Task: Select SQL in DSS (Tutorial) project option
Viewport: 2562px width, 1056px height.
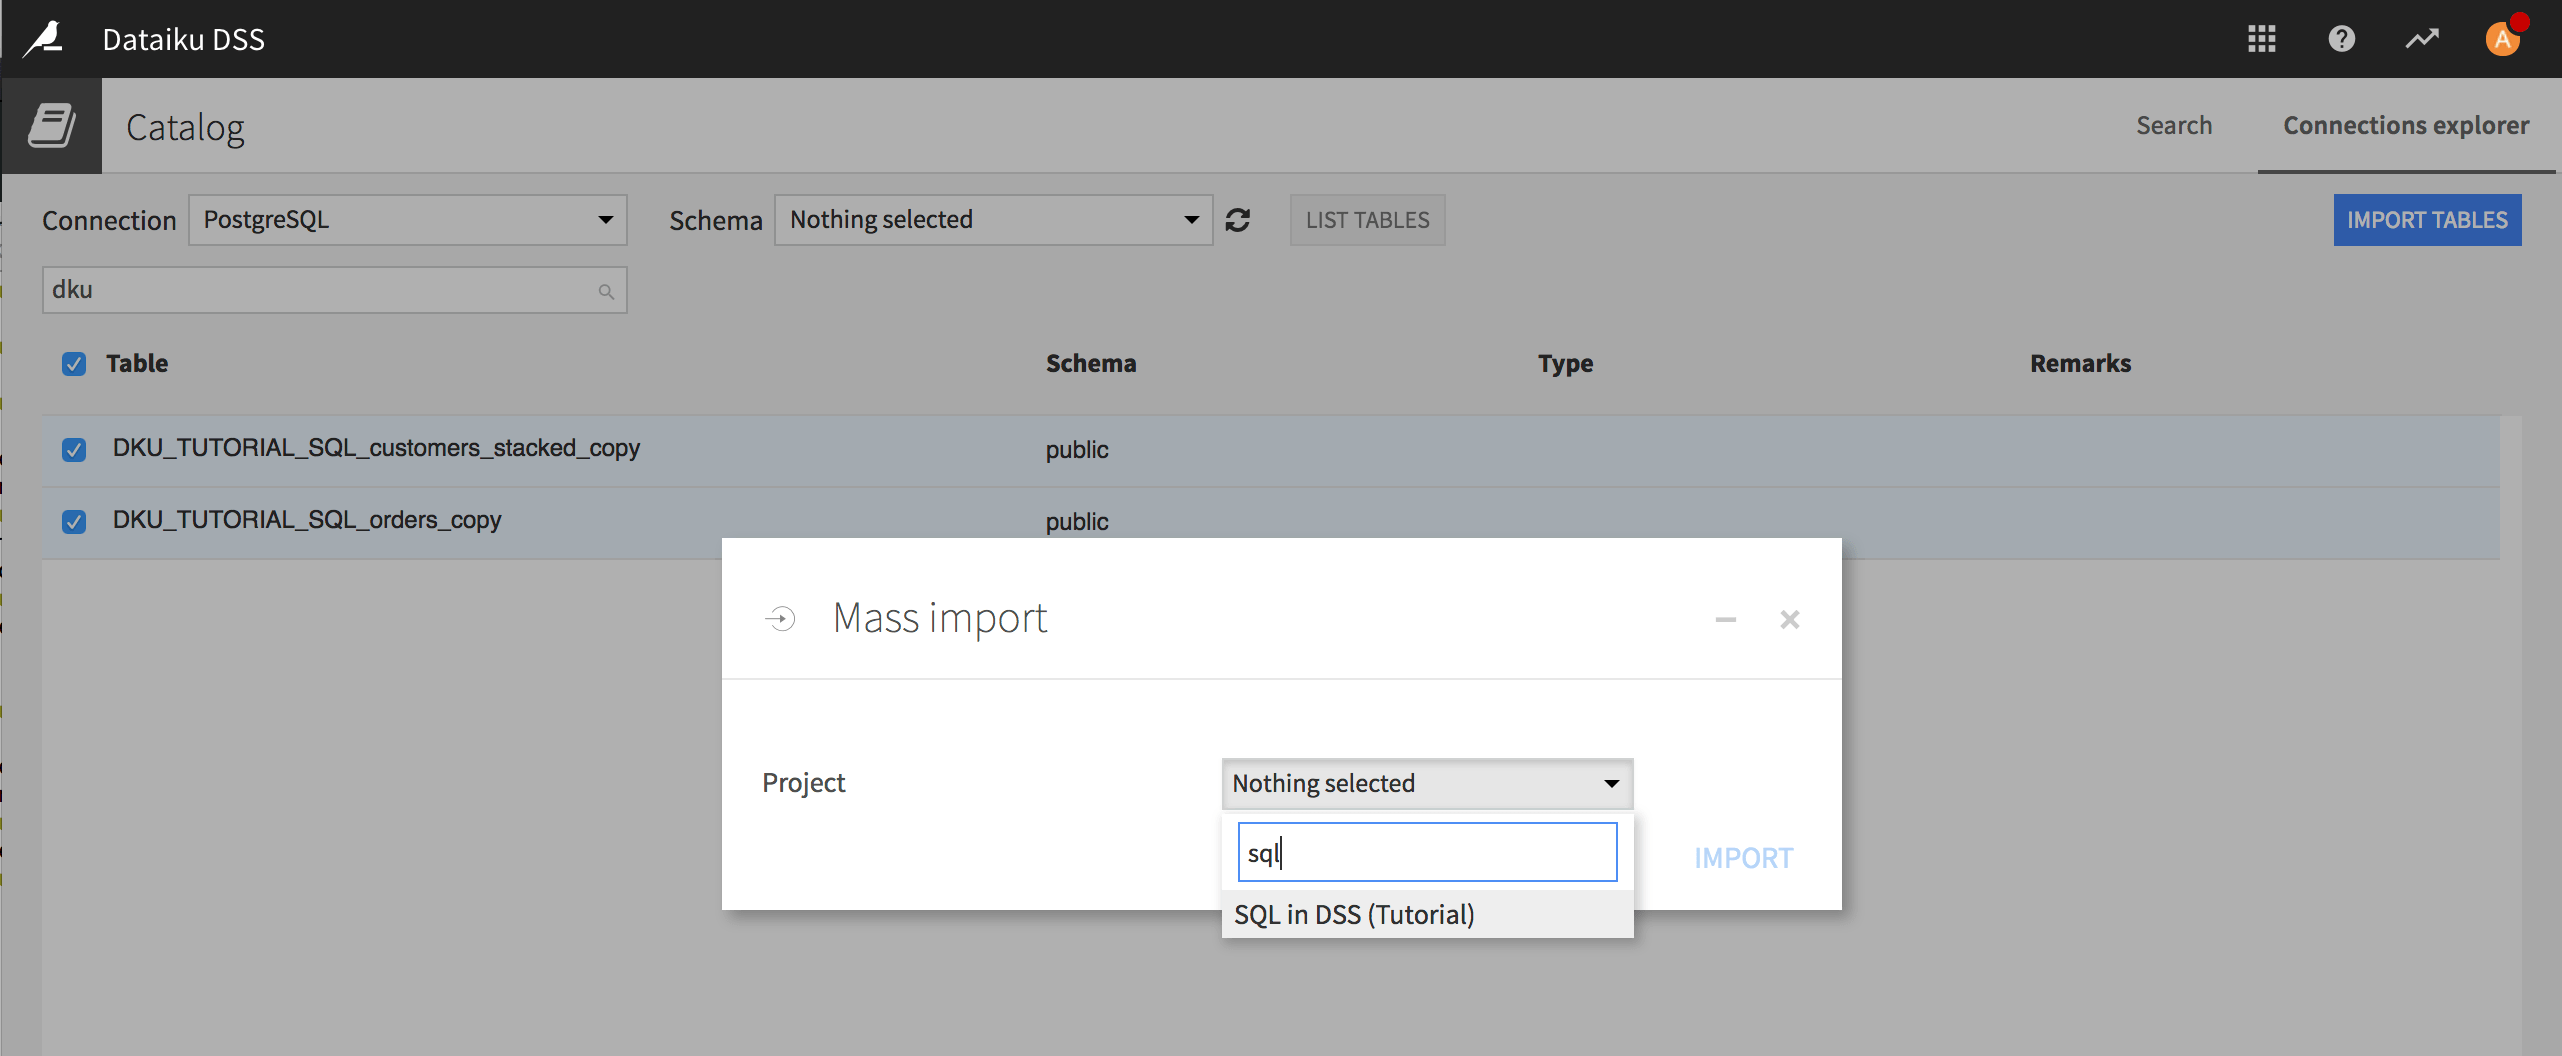Action: click(1354, 913)
